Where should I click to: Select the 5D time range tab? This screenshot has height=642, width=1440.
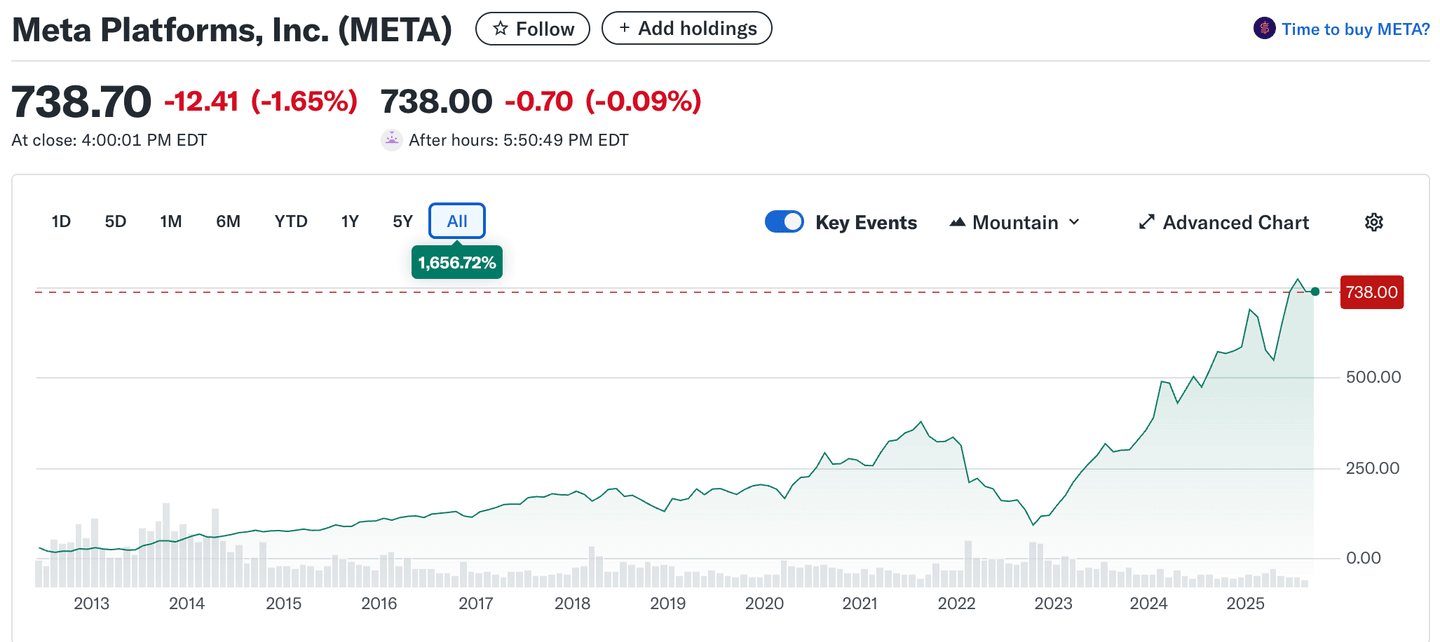tap(116, 222)
